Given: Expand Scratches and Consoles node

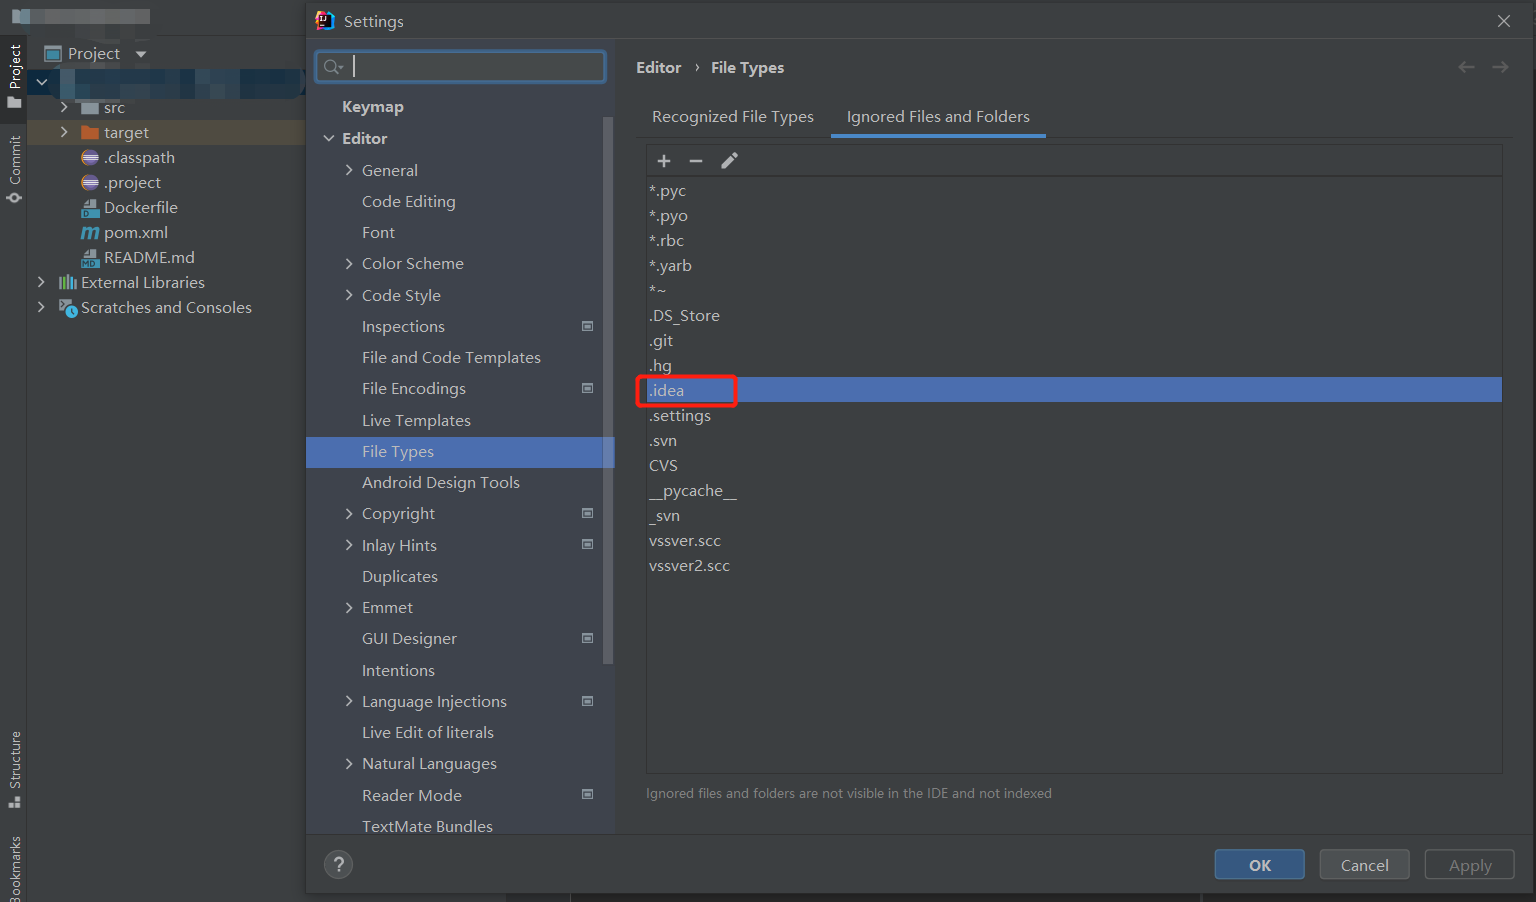Looking at the screenshot, I should 41,307.
